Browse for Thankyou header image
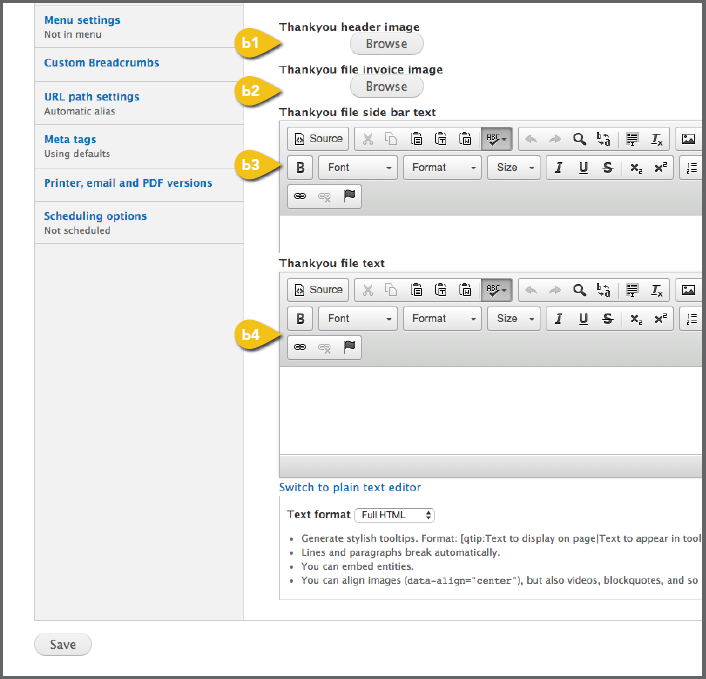This screenshot has width=706, height=679. (x=387, y=44)
